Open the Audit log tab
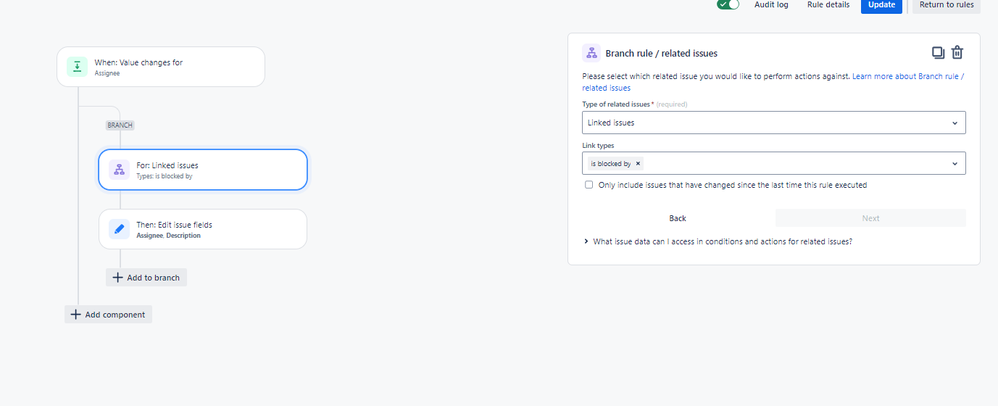 click(x=770, y=5)
